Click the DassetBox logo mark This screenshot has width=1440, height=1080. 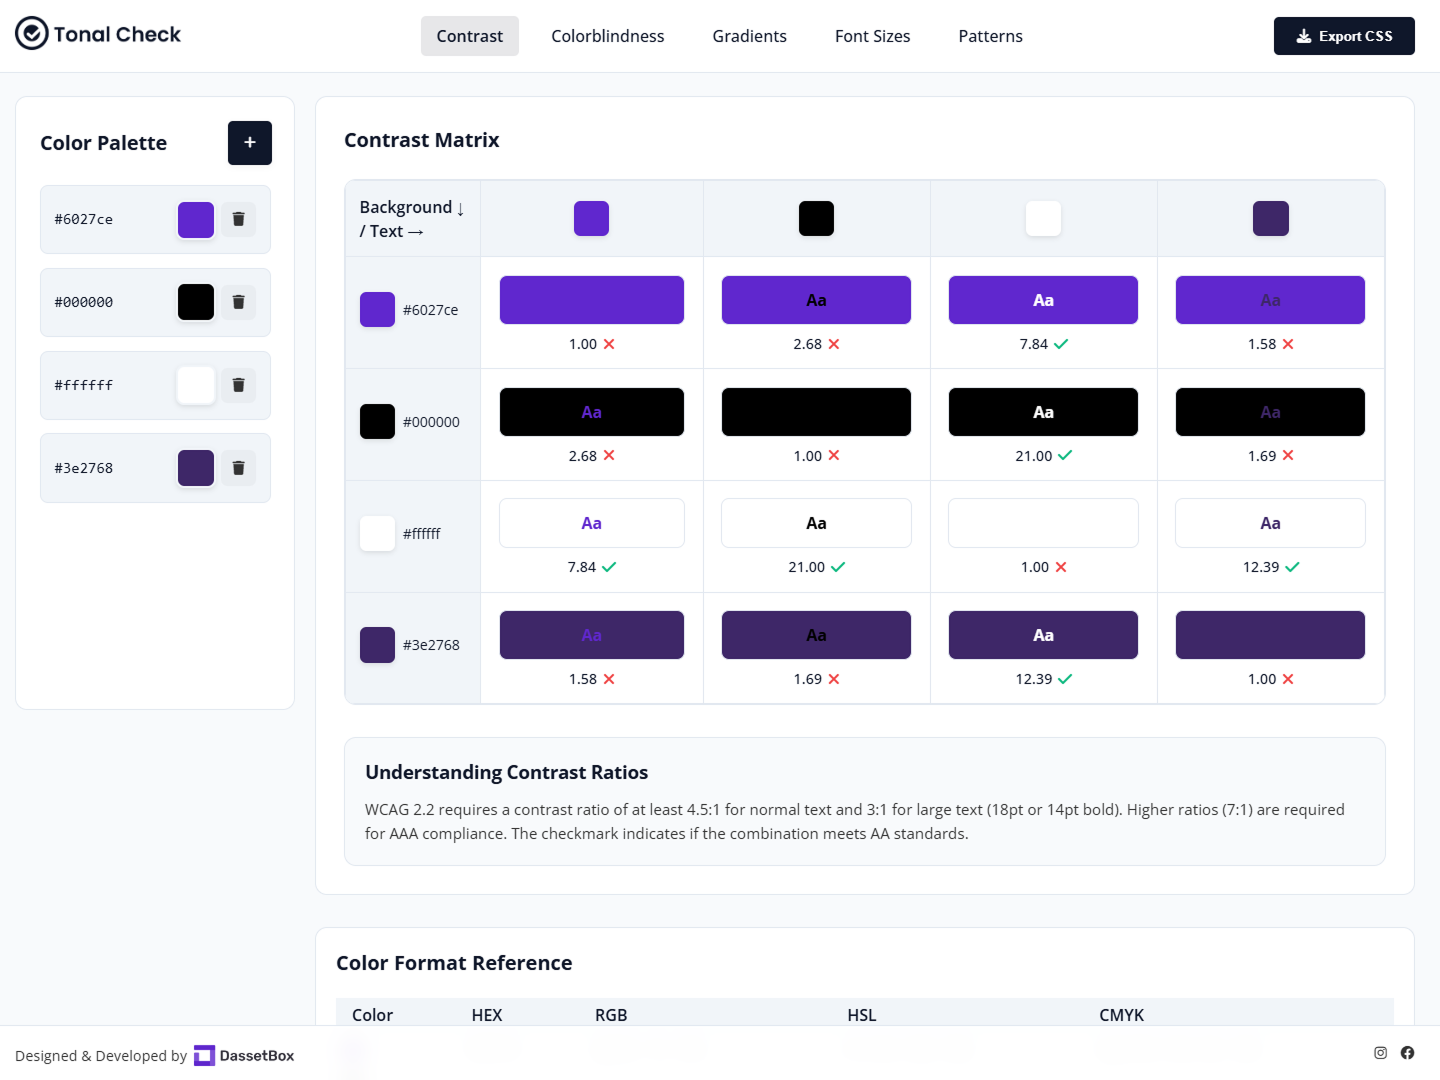pyautogui.click(x=204, y=1055)
